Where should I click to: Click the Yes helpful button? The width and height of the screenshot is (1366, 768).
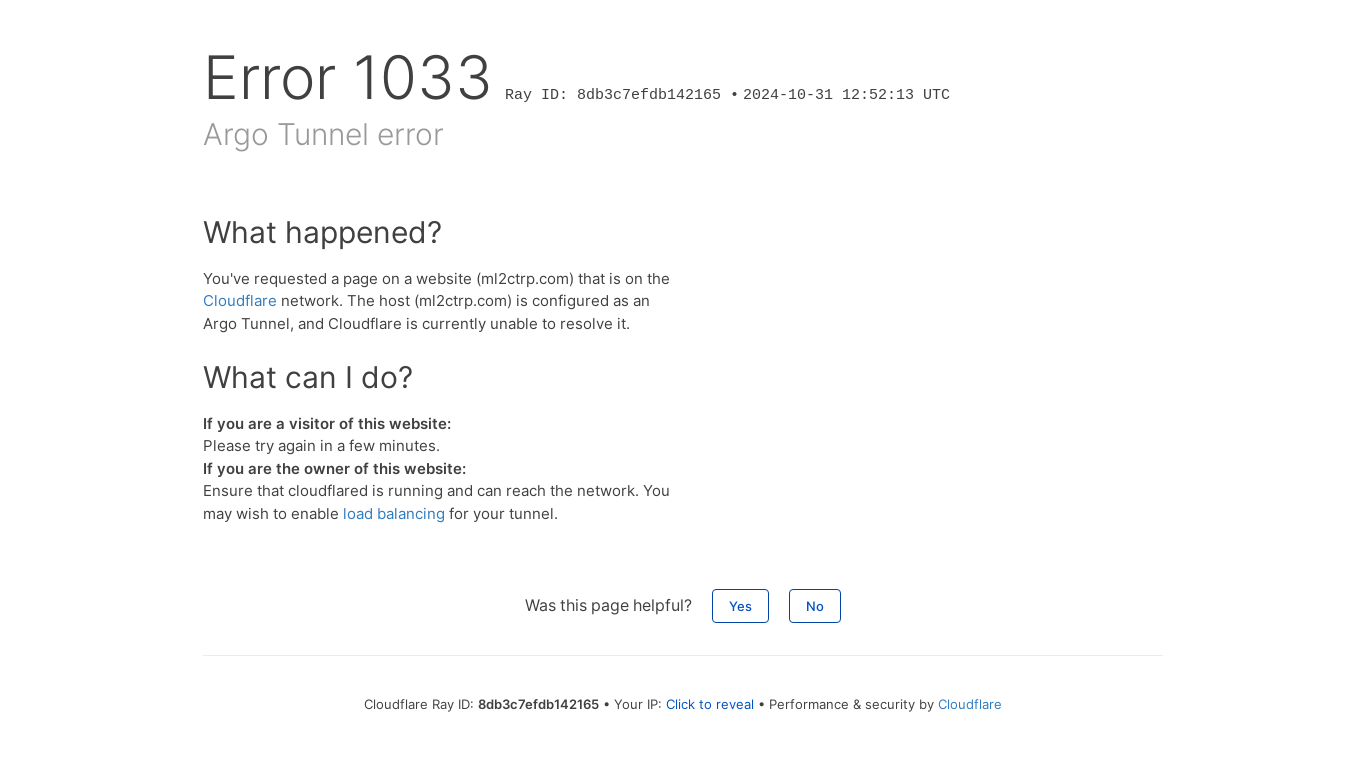740,606
